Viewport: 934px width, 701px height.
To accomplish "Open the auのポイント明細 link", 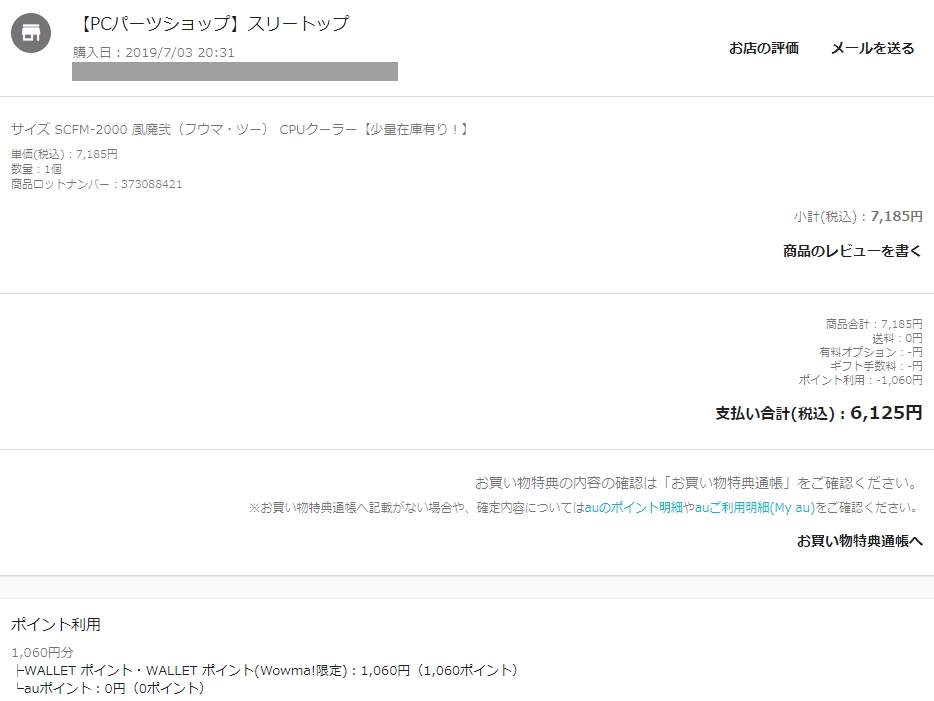I will (x=633, y=507).
